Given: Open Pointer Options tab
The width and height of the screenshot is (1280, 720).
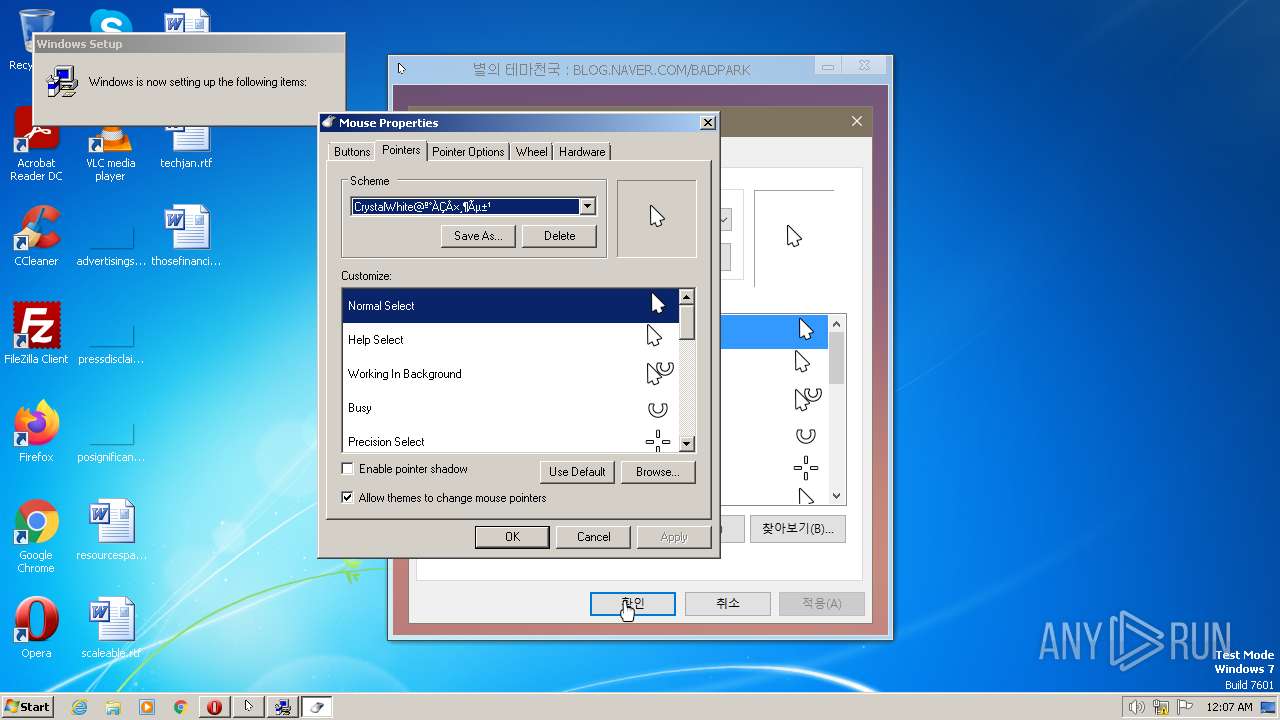Looking at the screenshot, I should 468,152.
